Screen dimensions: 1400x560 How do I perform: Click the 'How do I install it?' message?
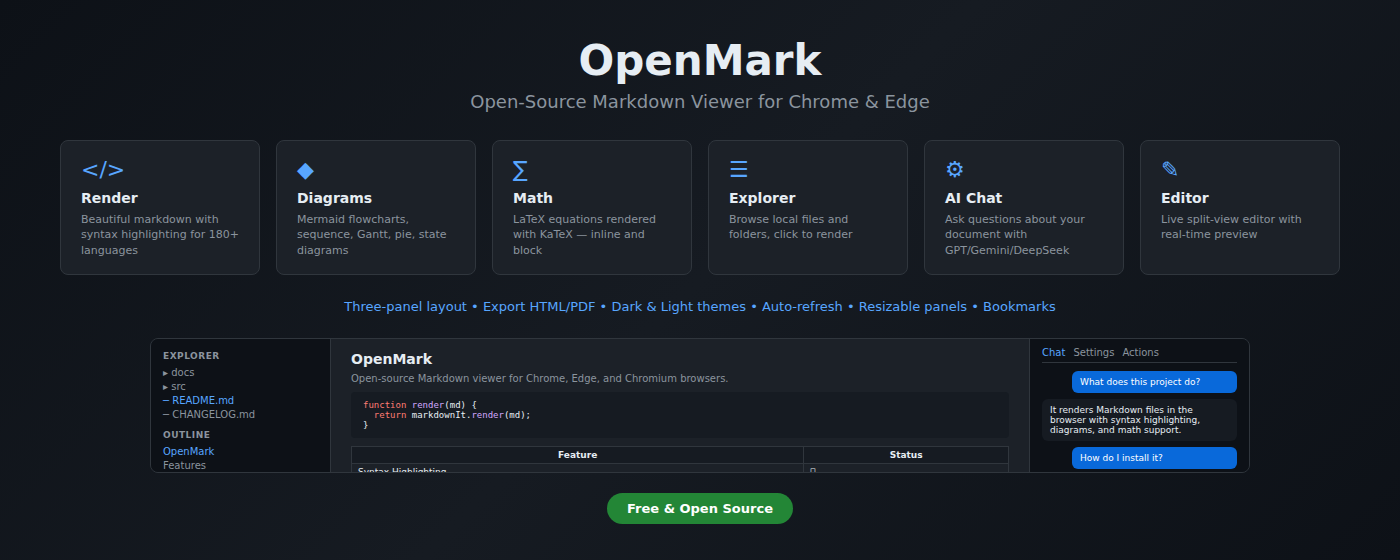pyautogui.click(x=1154, y=458)
